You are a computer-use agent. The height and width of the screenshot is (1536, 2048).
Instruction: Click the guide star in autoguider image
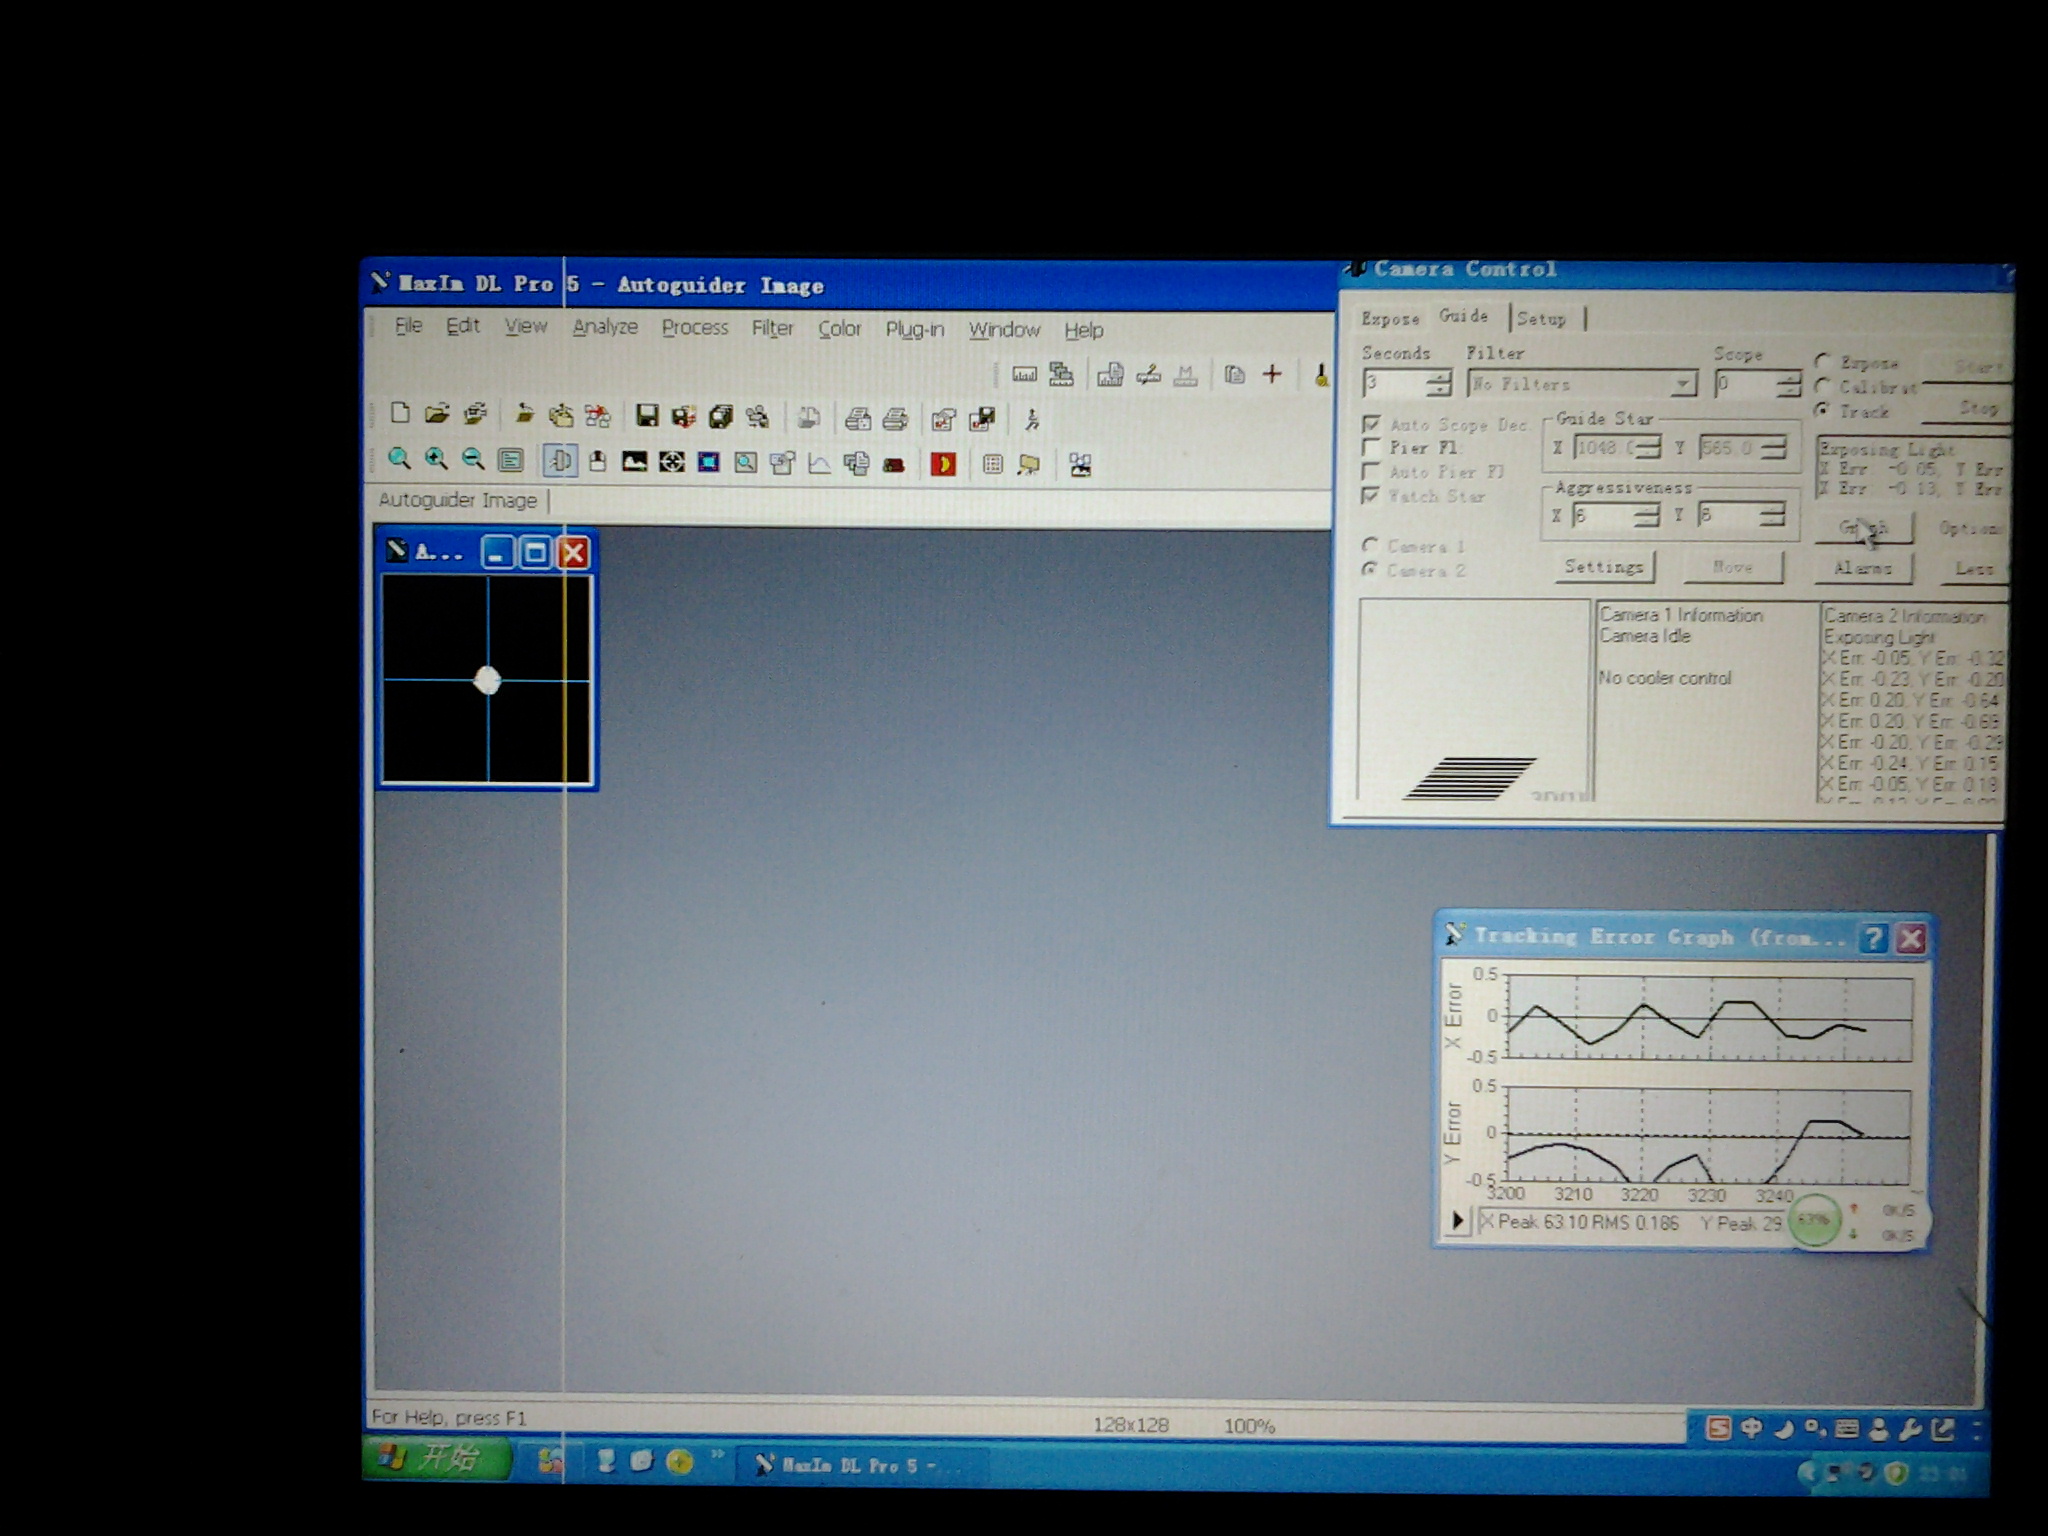click(487, 681)
